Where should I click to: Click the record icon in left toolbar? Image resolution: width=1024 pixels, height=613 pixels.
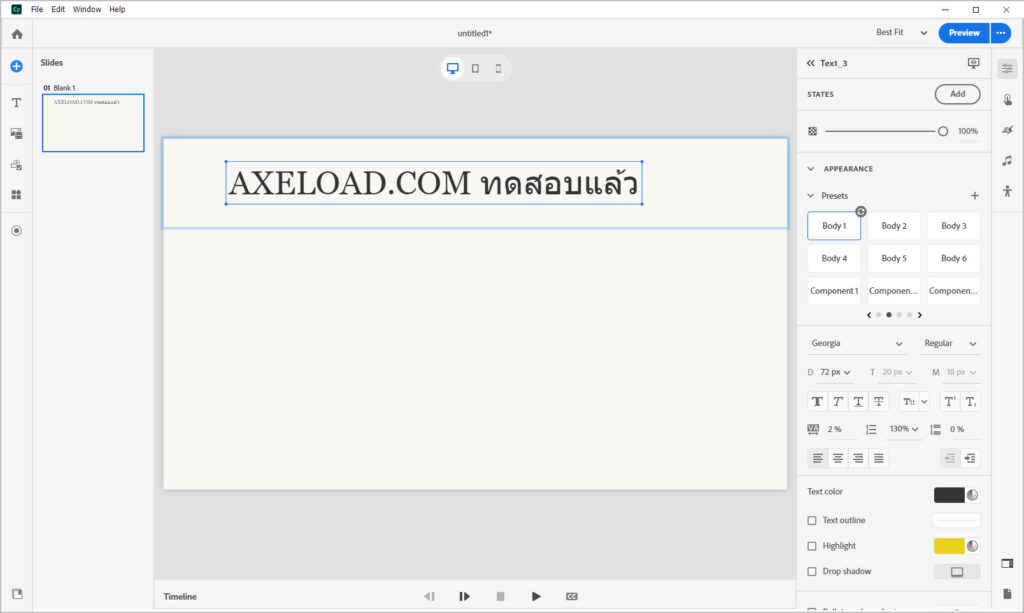[x=16, y=230]
